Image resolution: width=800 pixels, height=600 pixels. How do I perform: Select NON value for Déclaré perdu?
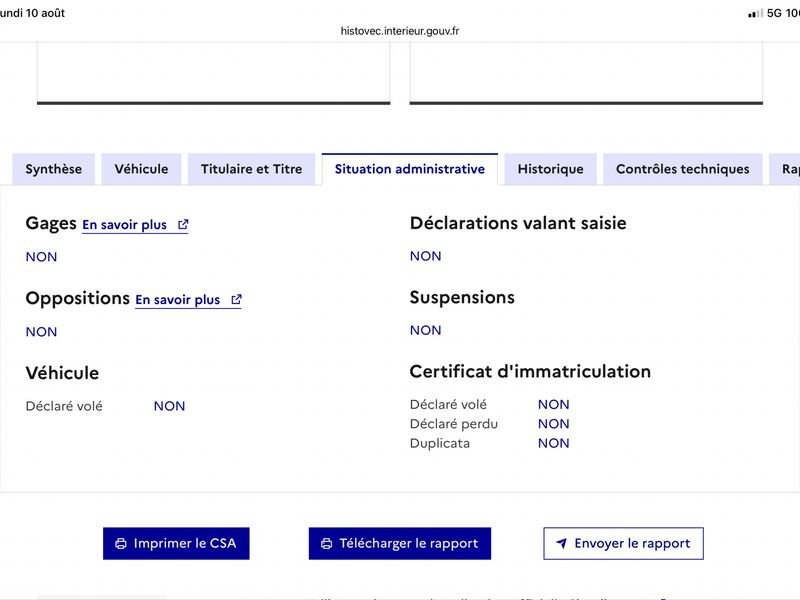(x=554, y=424)
